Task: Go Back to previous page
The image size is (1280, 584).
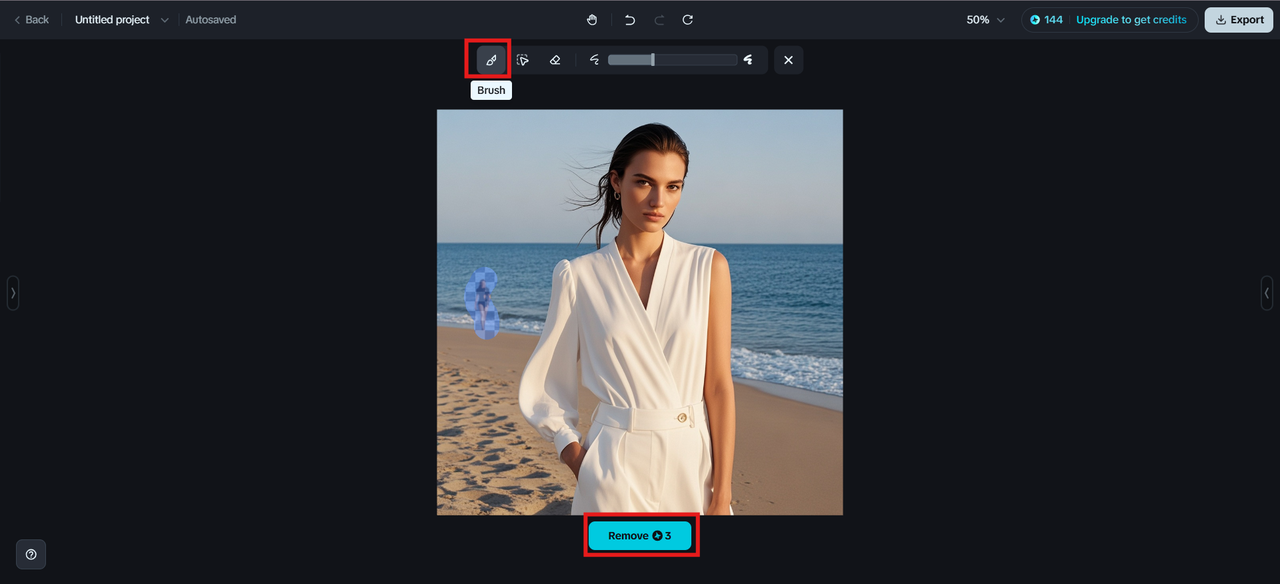Action: tap(31, 20)
